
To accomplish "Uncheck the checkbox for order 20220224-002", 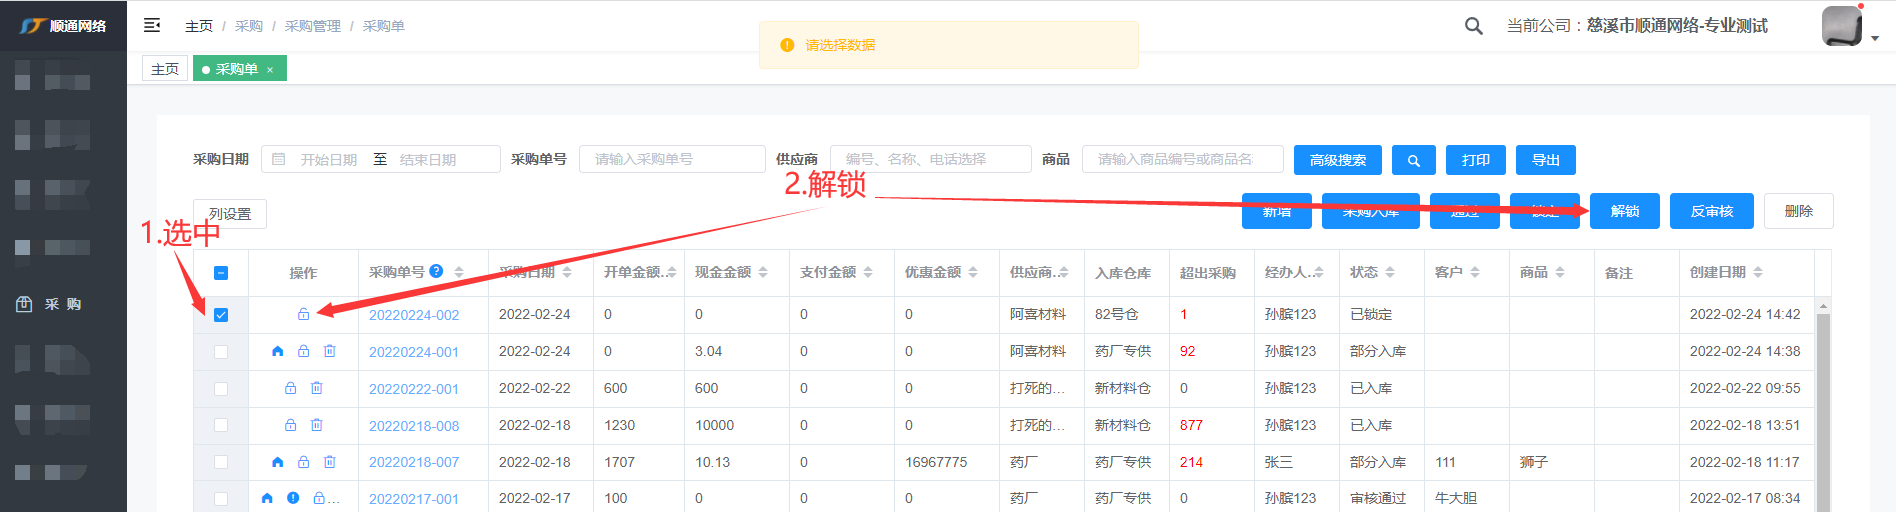I will [221, 315].
